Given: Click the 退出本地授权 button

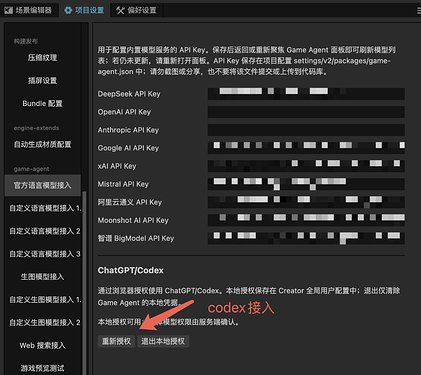Looking at the screenshot, I should click(163, 341).
